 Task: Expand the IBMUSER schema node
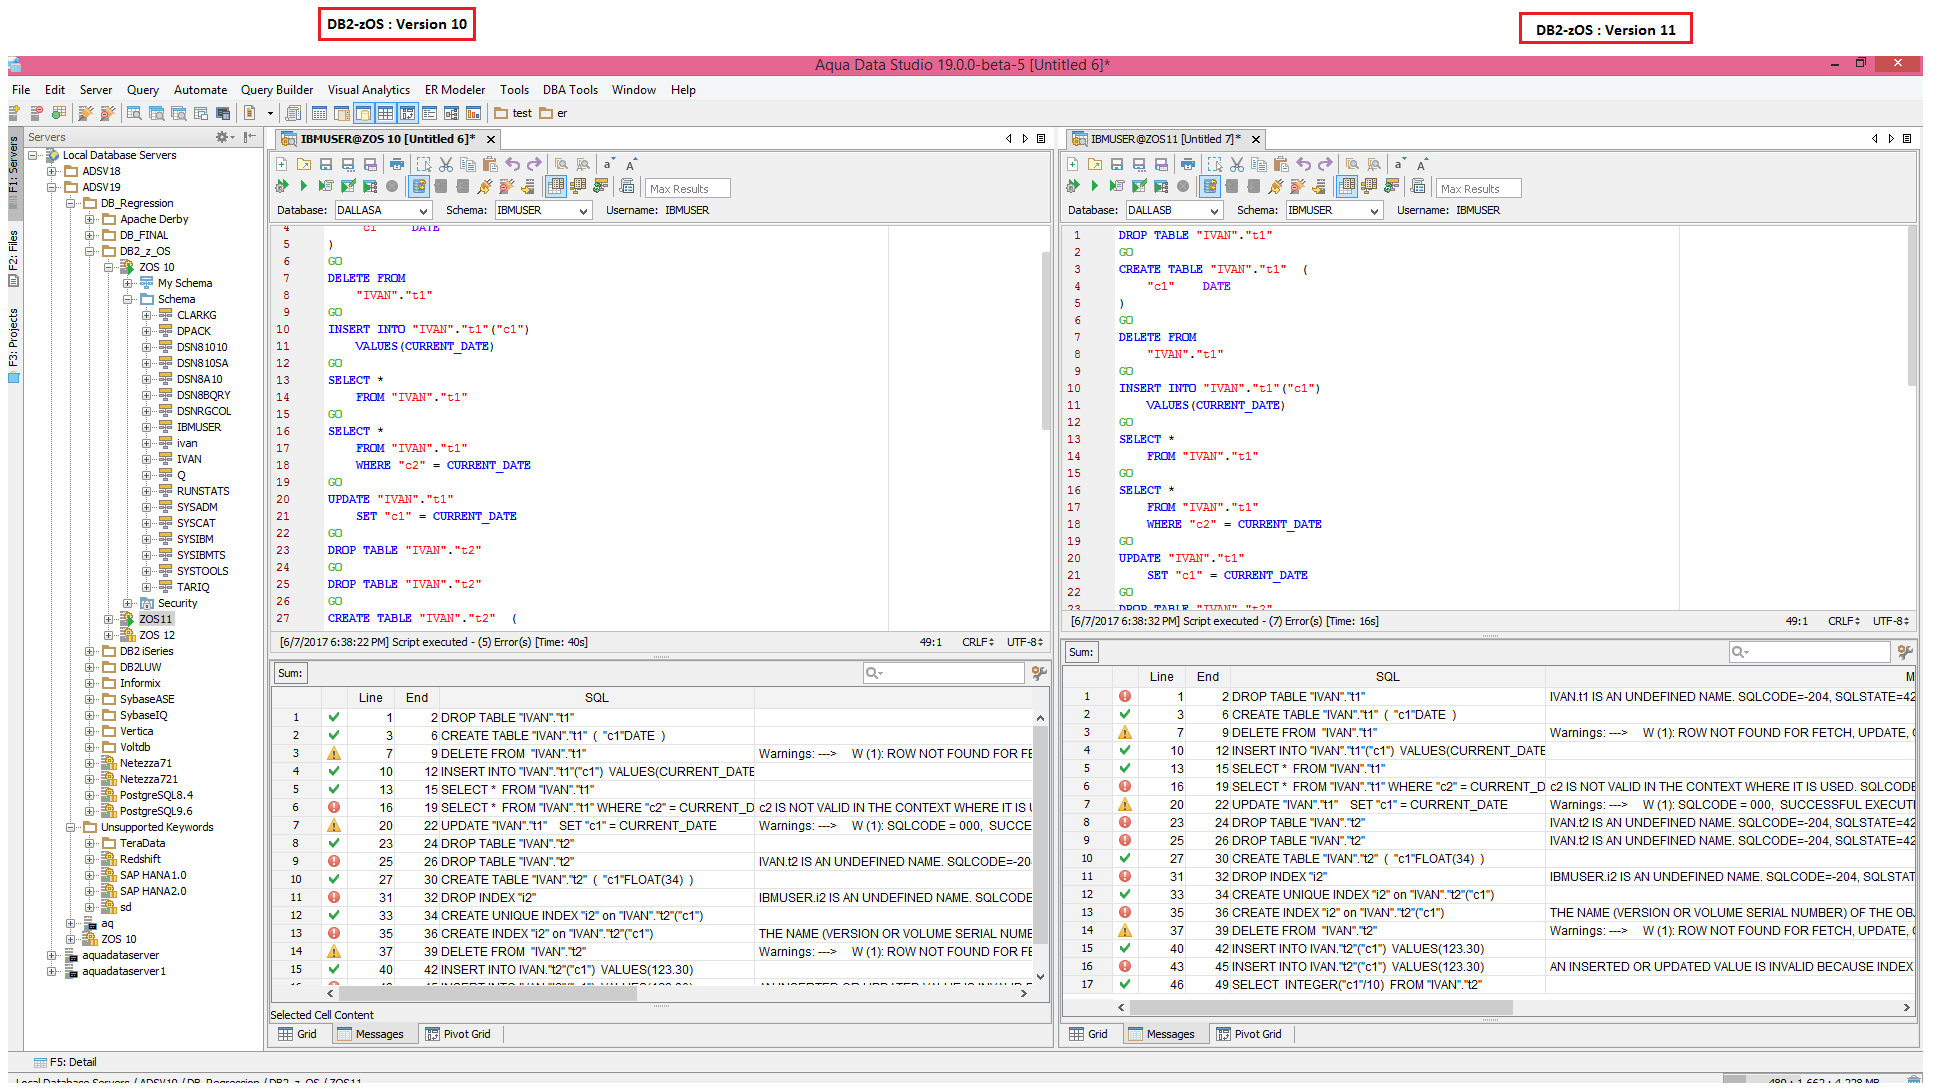147,427
